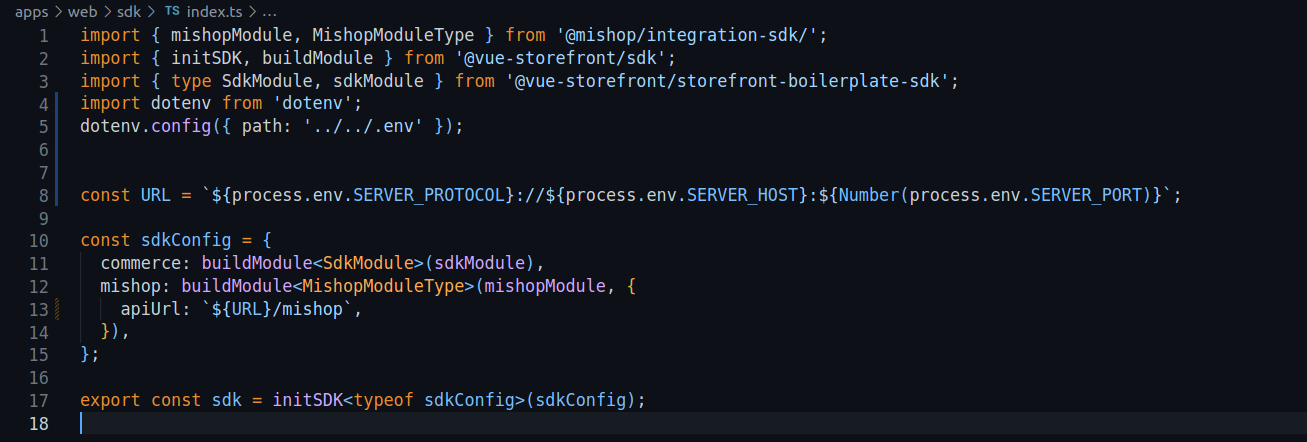Click line number 10 in the gutter
This screenshot has height=442, width=1307.
39,240
